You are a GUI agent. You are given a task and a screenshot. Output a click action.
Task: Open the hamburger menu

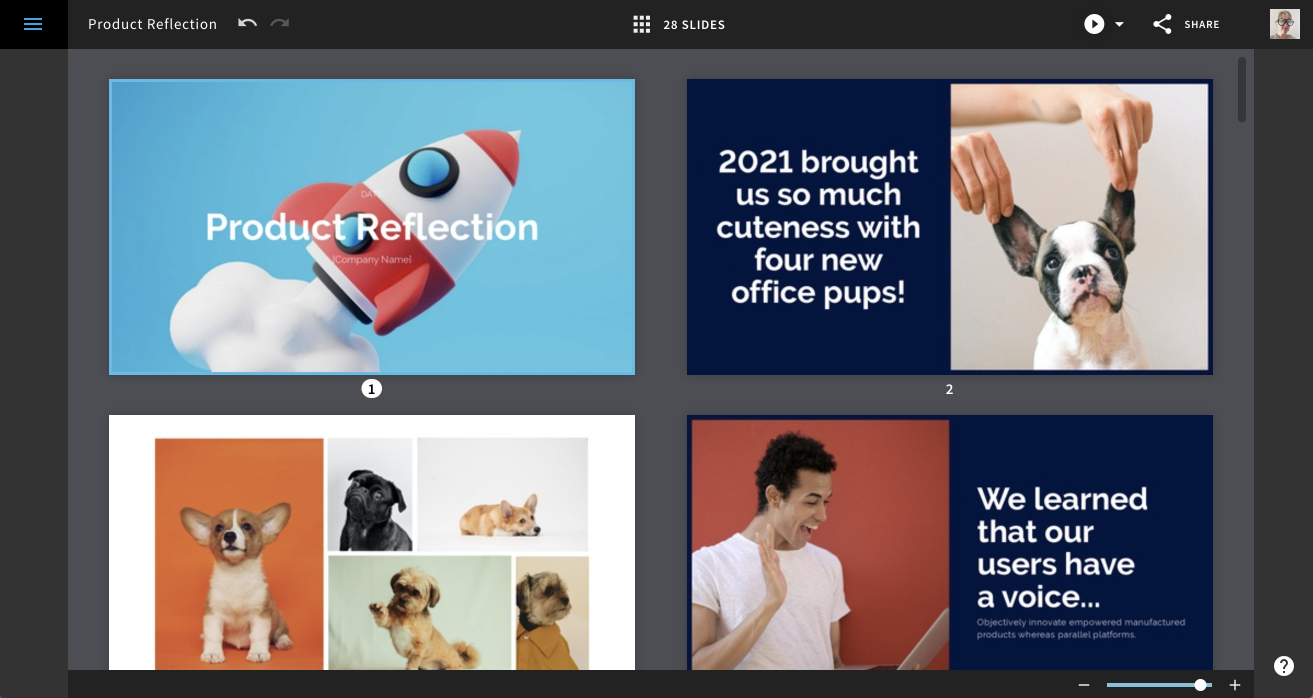pyautogui.click(x=33, y=24)
